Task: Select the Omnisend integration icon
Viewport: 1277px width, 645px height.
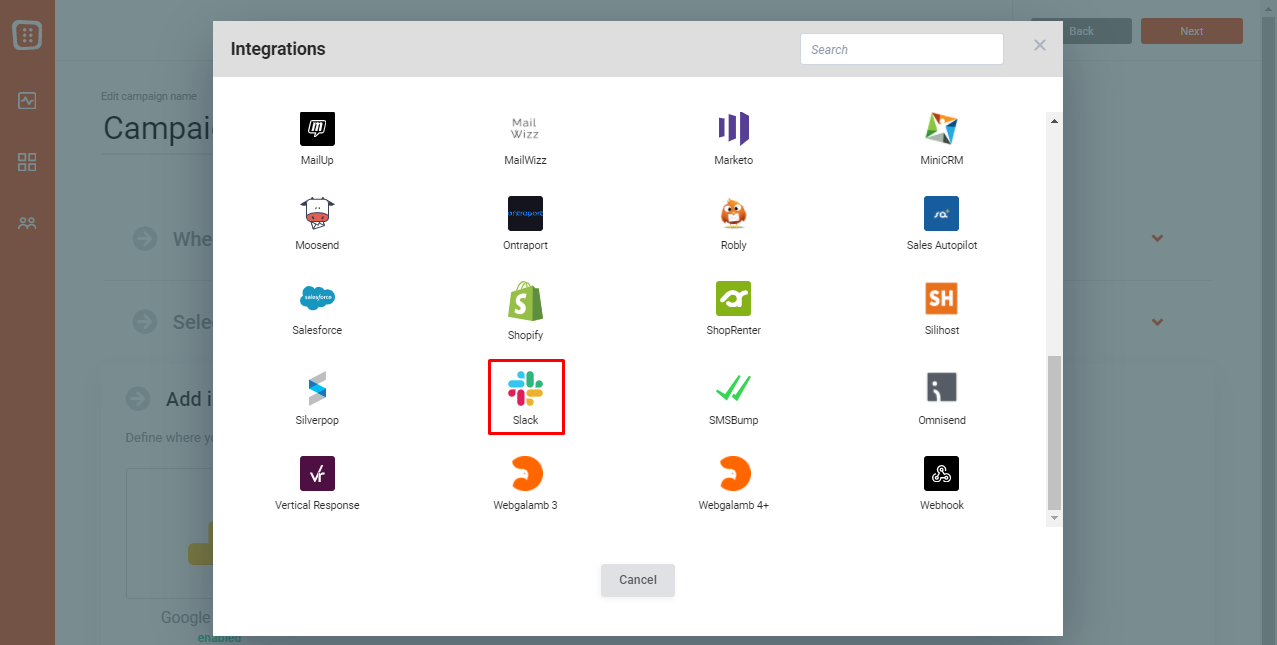Action: point(941,388)
